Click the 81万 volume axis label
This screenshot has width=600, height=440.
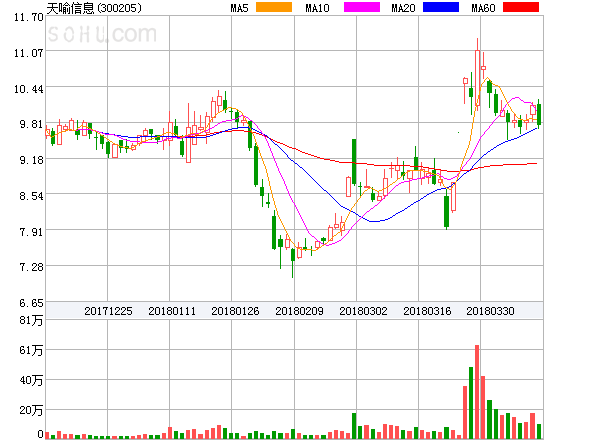coord(31,320)
